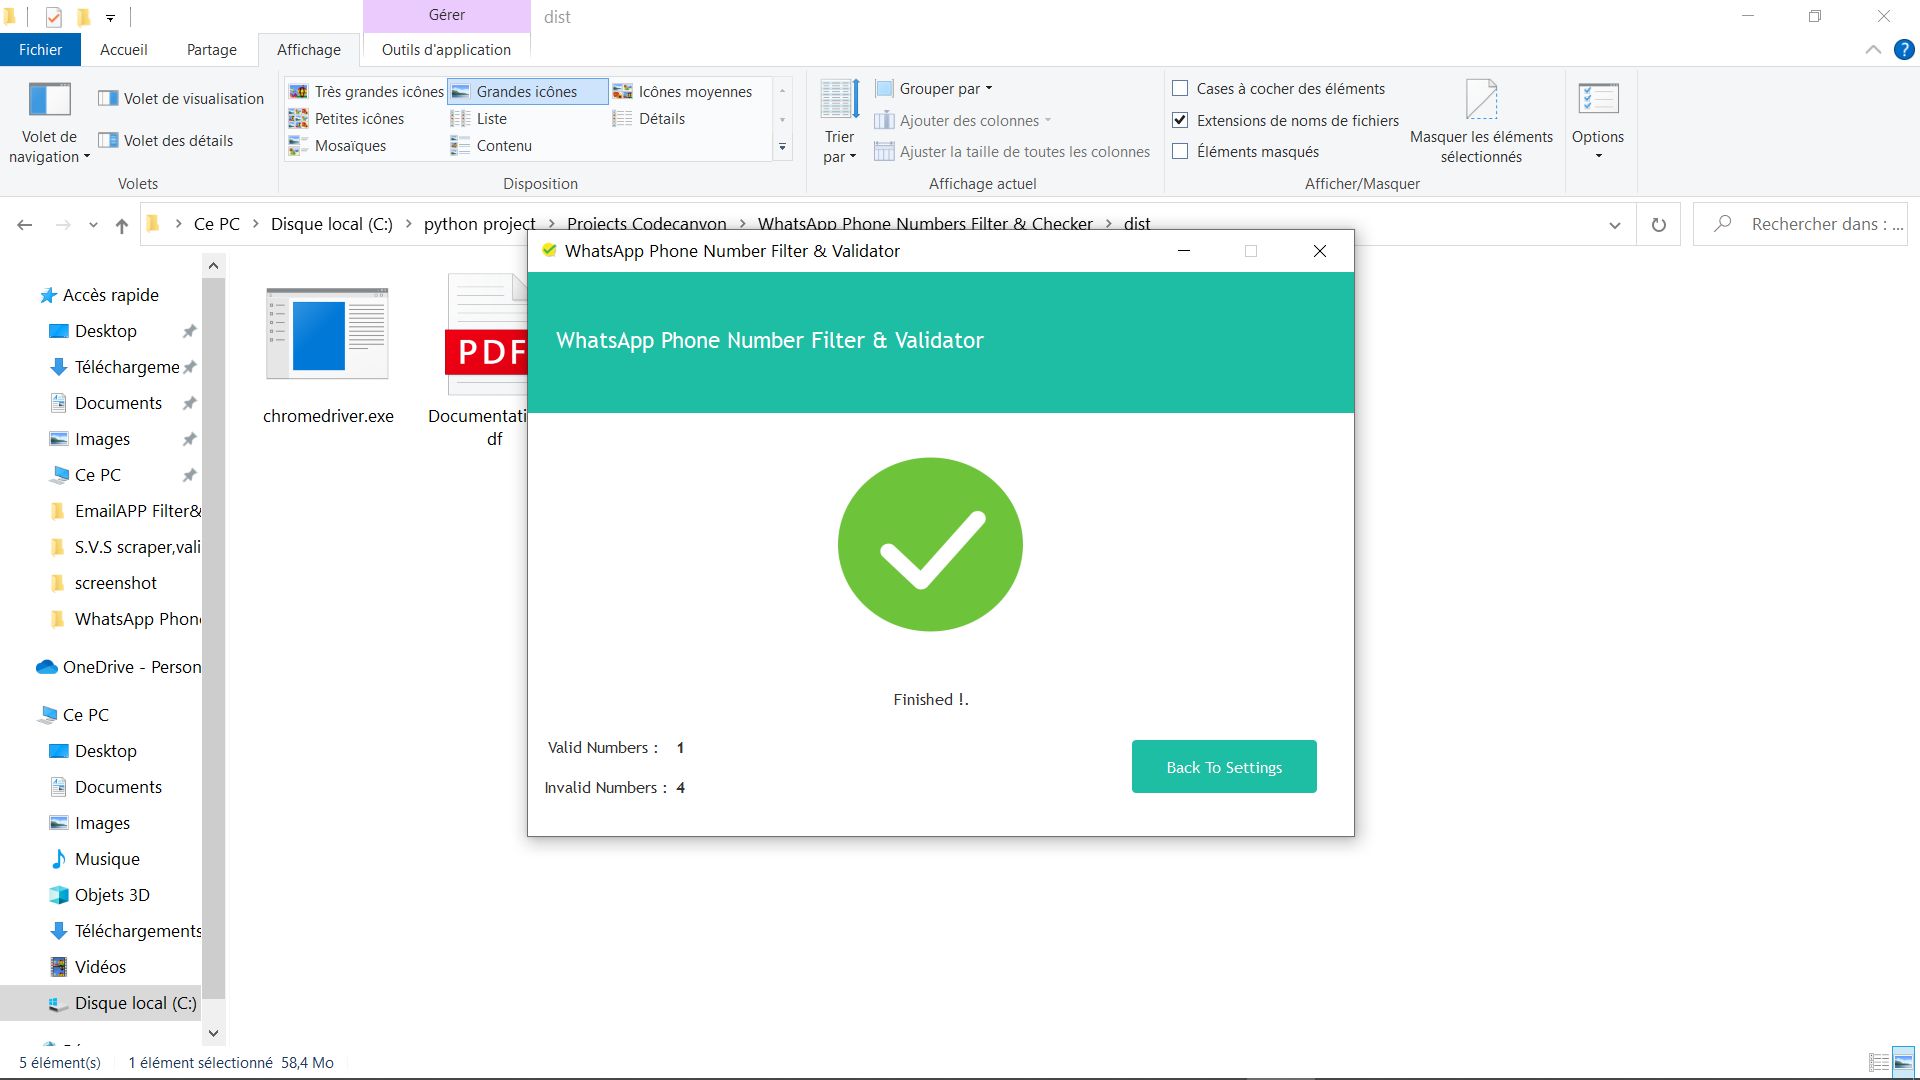Viewport: 1920px width, 1080px height.
Task: Switch to large icons view status icon
Action: pos(1902,1062)
